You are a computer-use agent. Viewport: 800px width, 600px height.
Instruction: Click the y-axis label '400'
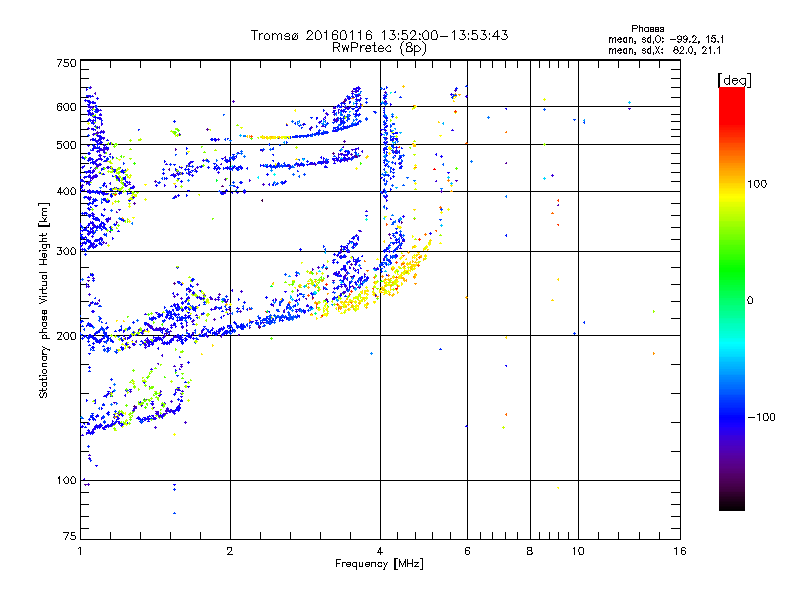66,191
